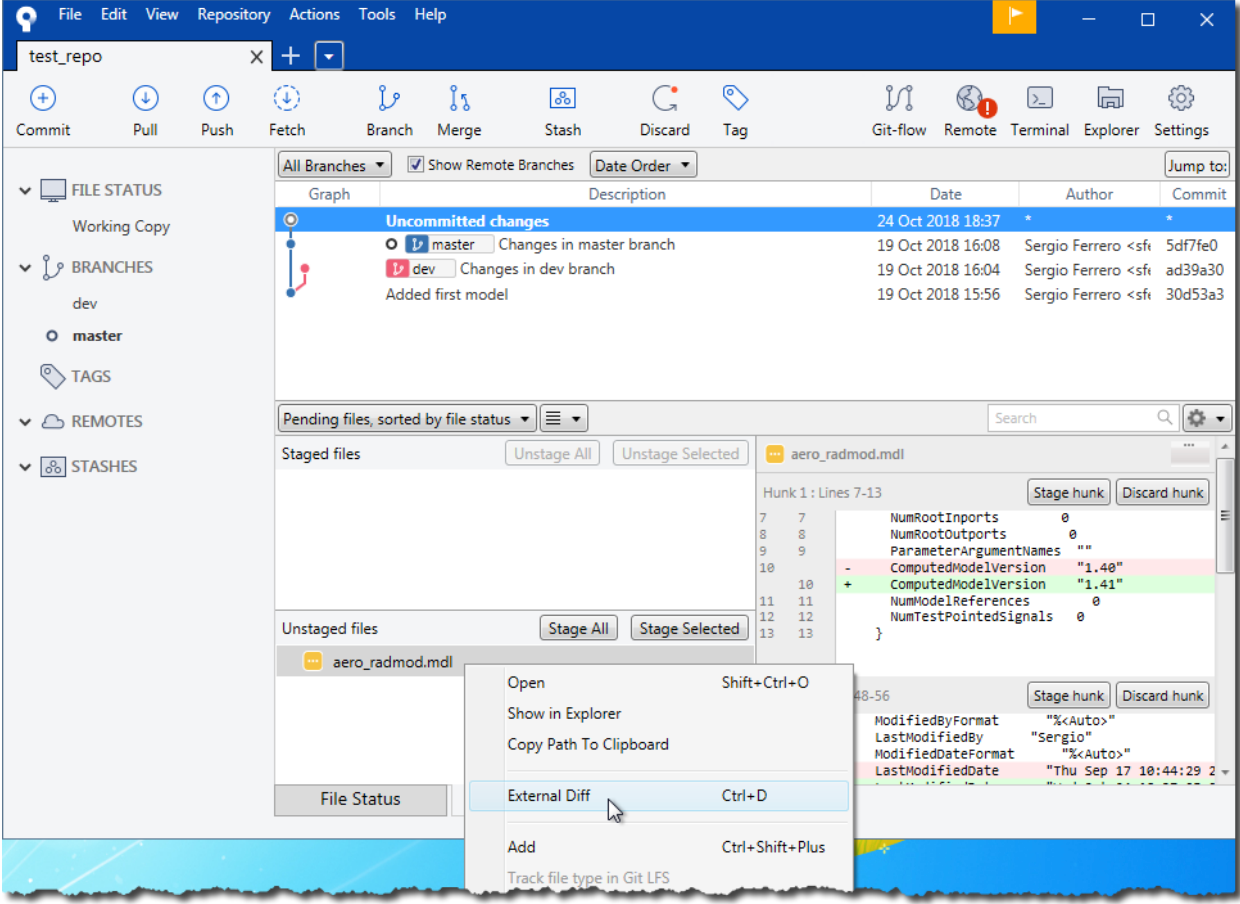Image resolution: width=1240 pixels, height=904 pixels.
Task: Open Git-flow from toolbar
Action: (x=899, y=98)
